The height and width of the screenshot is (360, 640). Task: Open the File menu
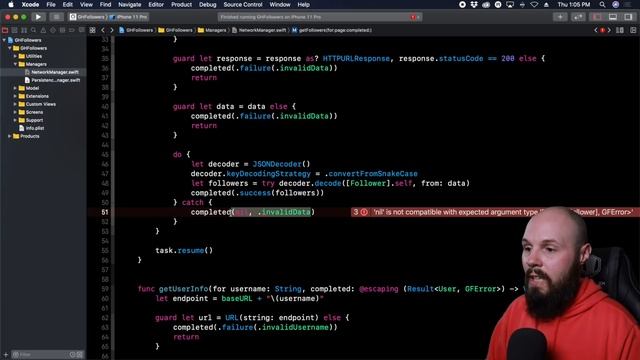[51, 4]
